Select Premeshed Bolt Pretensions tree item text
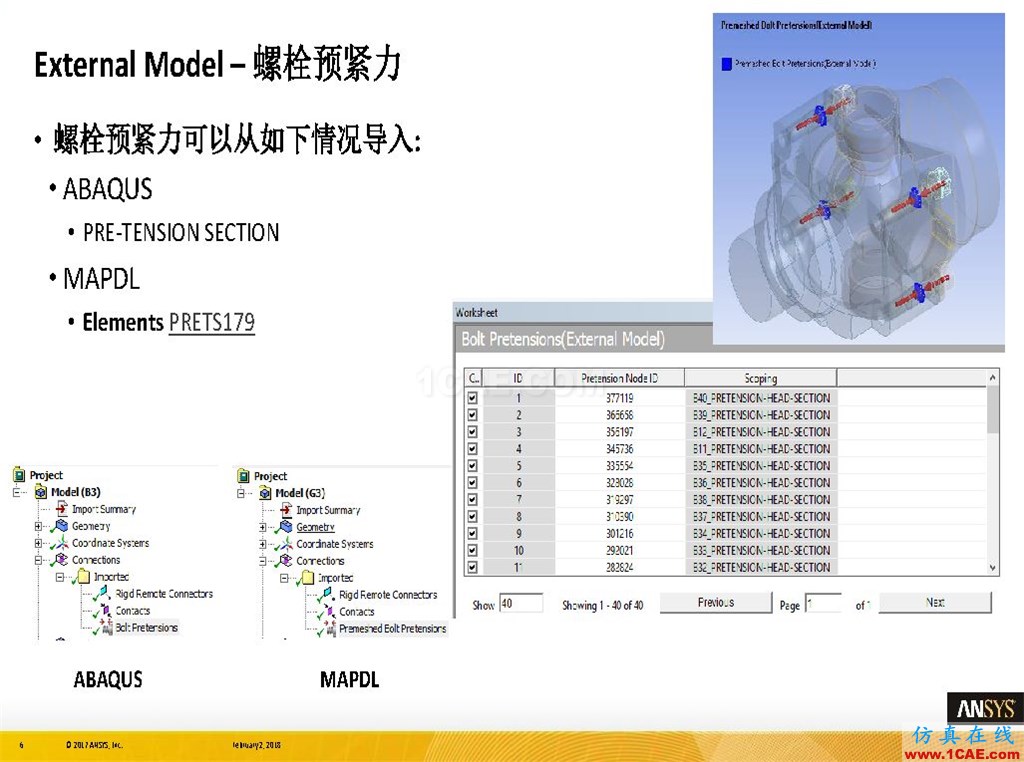Image resolution: width=1024 pixels, height=762 pixels. (392, 629)
